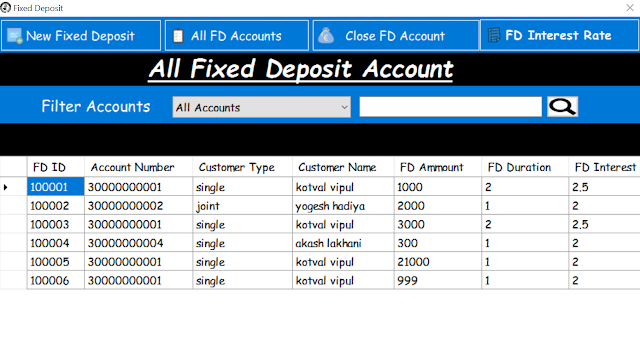Switch to All FD Accounts tab

237,36
